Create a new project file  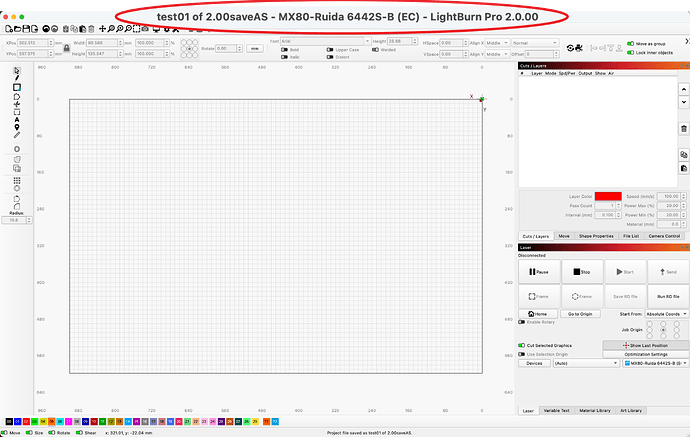pos(9,29)
